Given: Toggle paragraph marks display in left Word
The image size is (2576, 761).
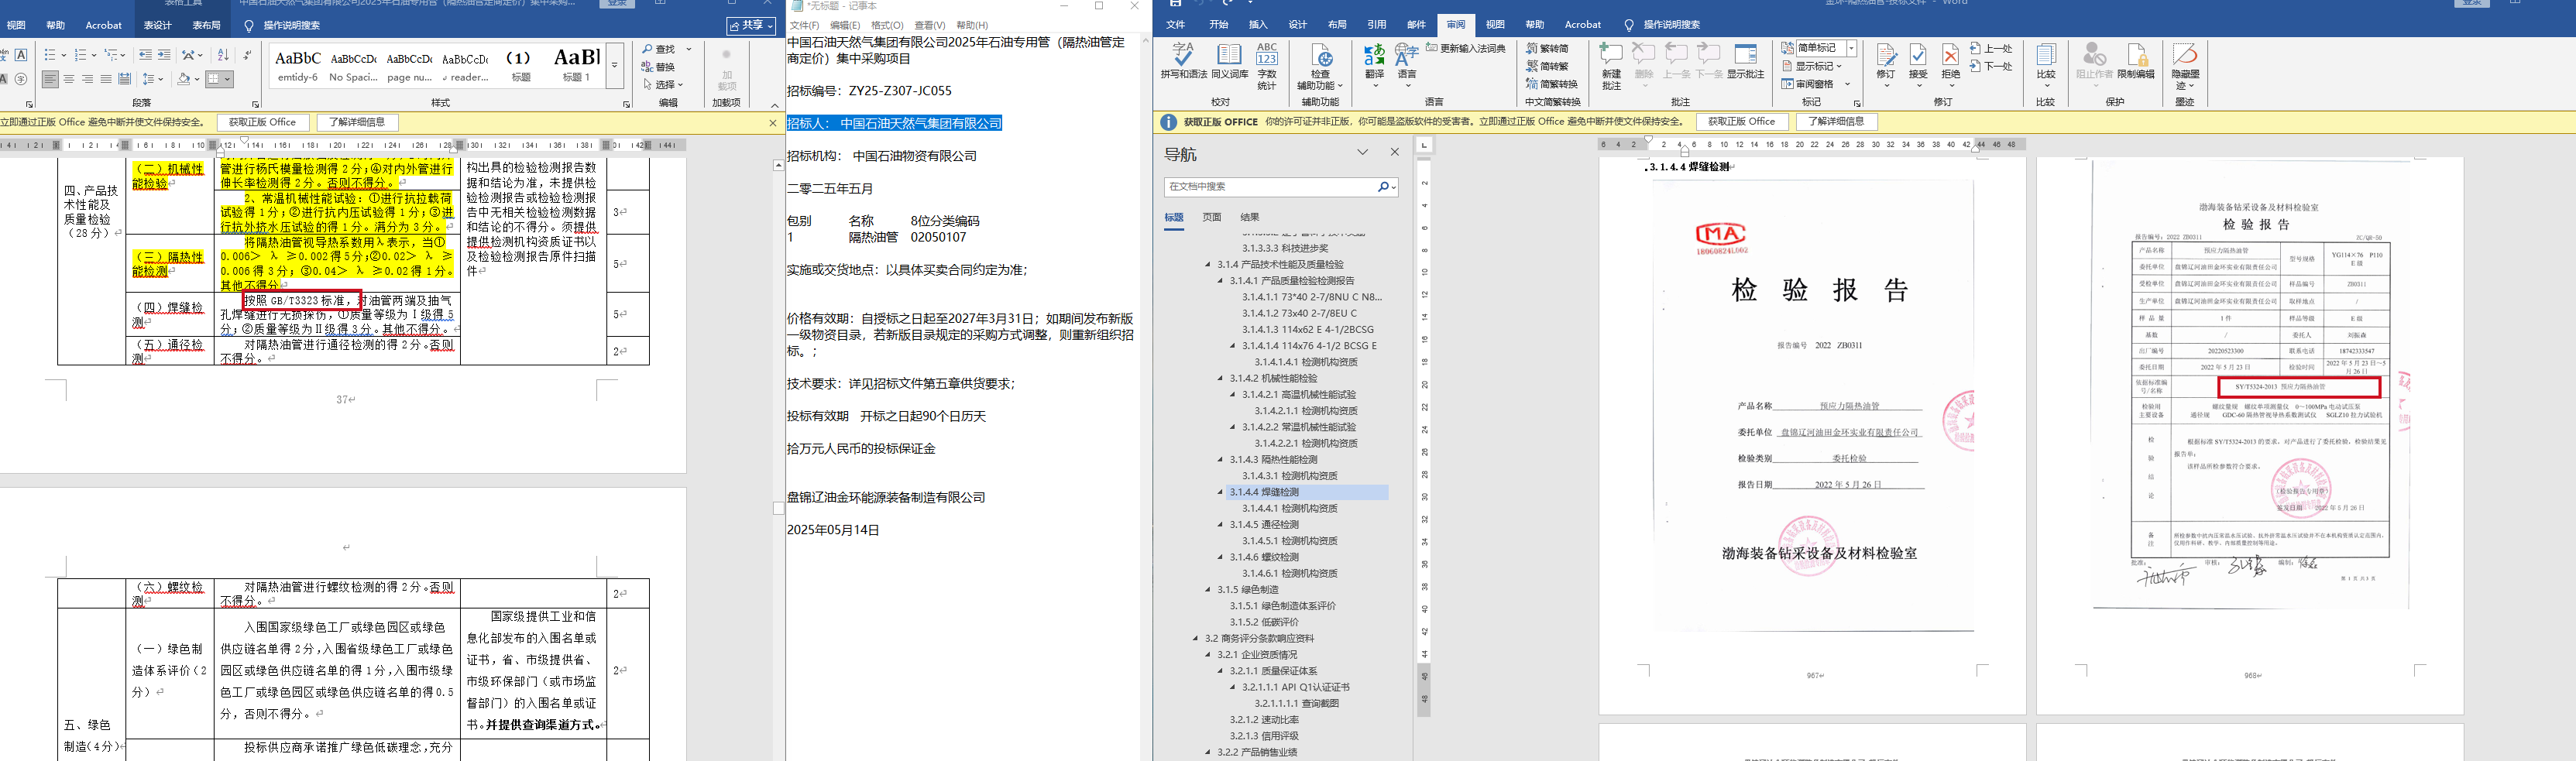Looking at the screenshot, I should 247,54.
